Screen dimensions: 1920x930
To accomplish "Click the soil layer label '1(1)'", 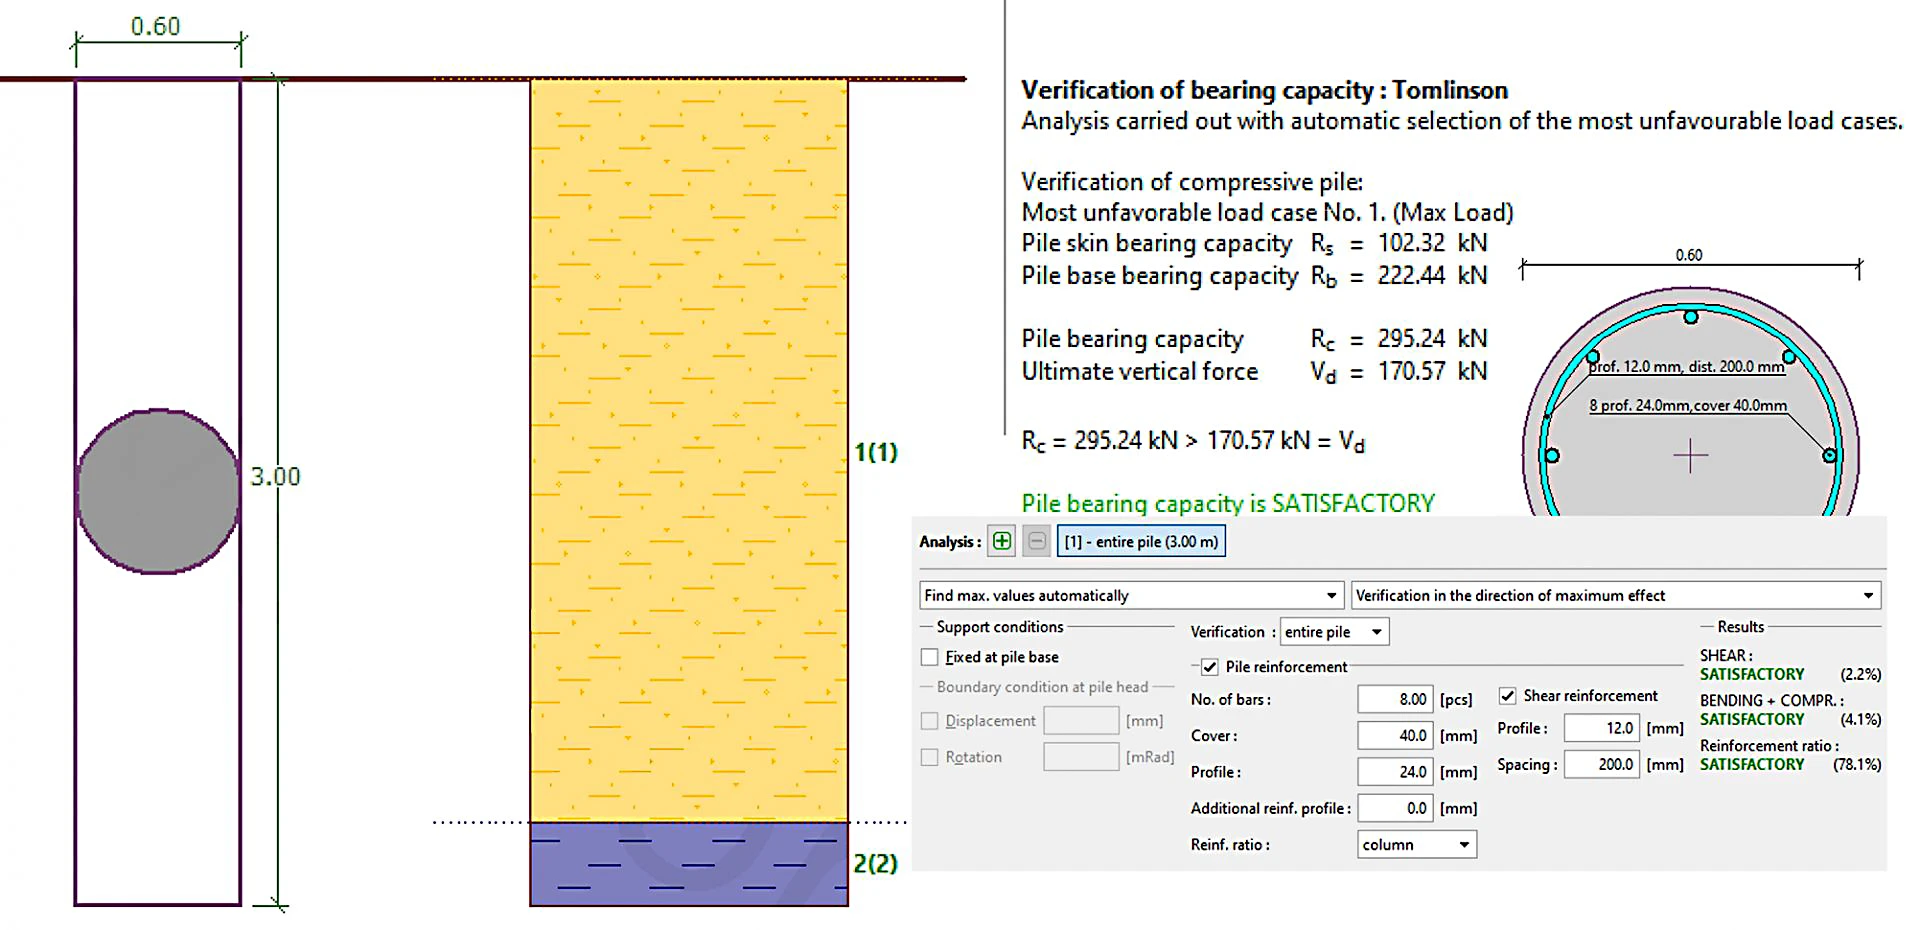I will point(876,452).
